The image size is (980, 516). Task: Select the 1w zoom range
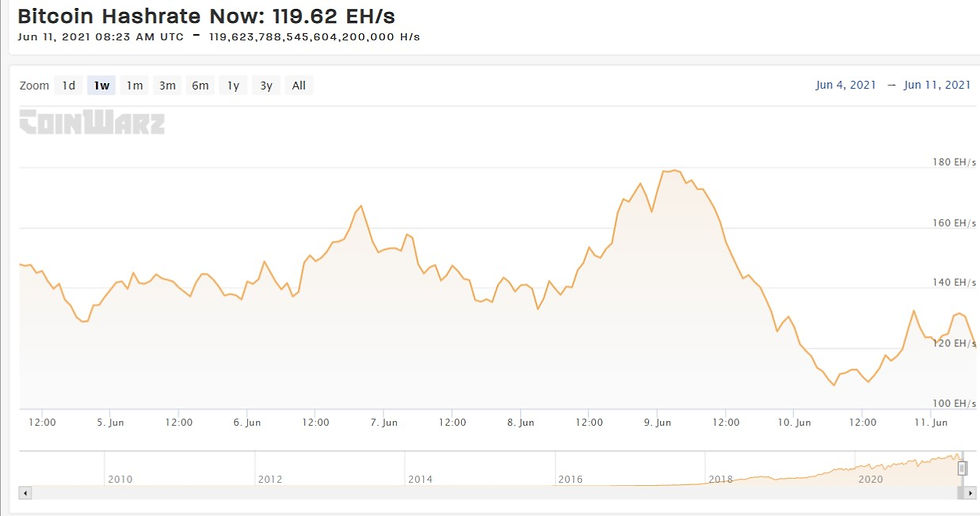(x=102, y=86)
